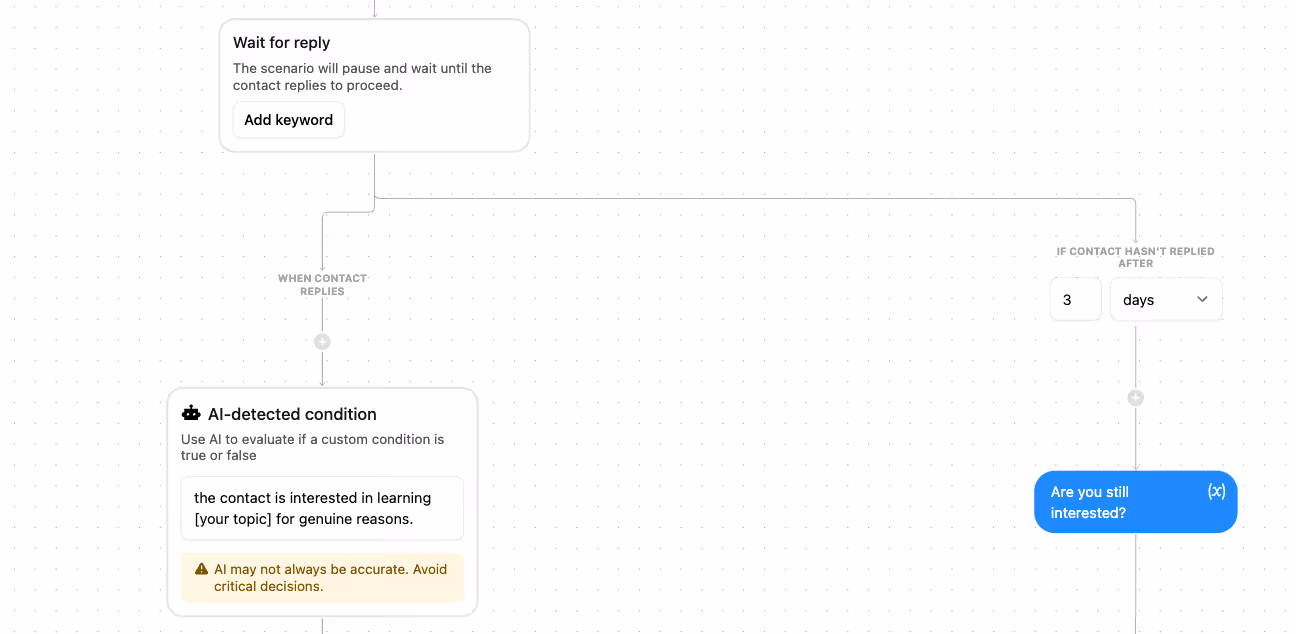The image size is (1296, 634).
Task: Click the warning triangle icon in AI notice
Action: point(202,569)
